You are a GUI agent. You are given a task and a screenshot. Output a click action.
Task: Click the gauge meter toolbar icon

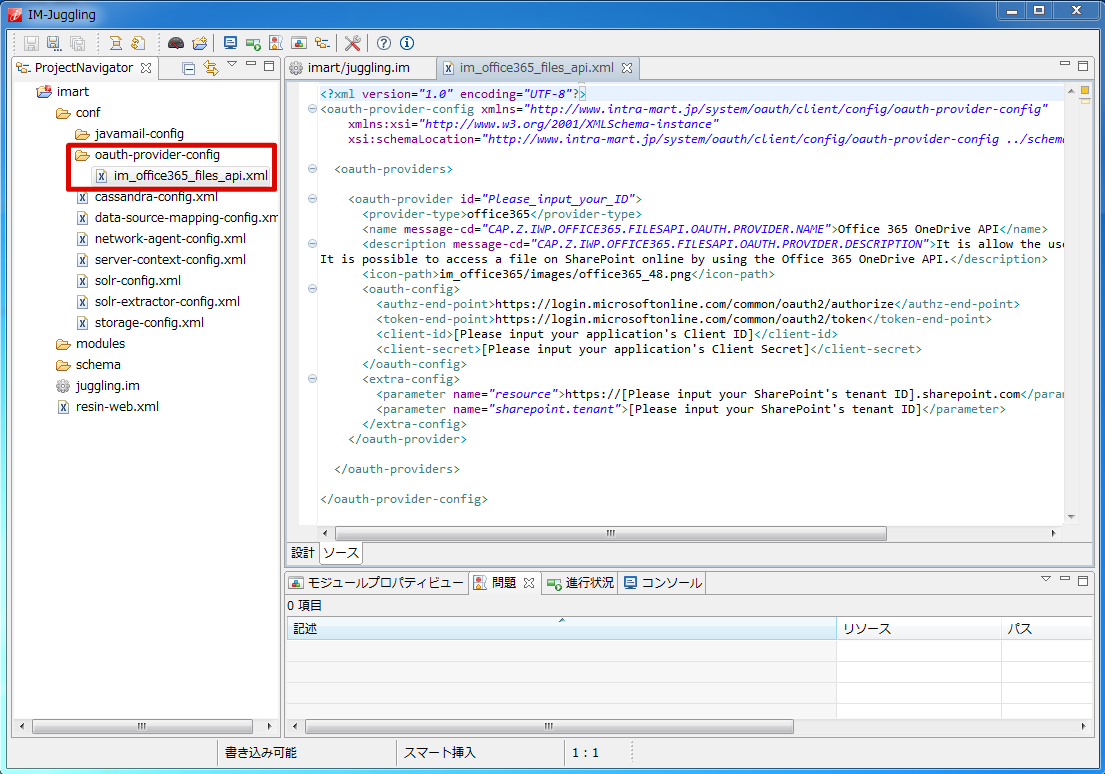(176, 44)
